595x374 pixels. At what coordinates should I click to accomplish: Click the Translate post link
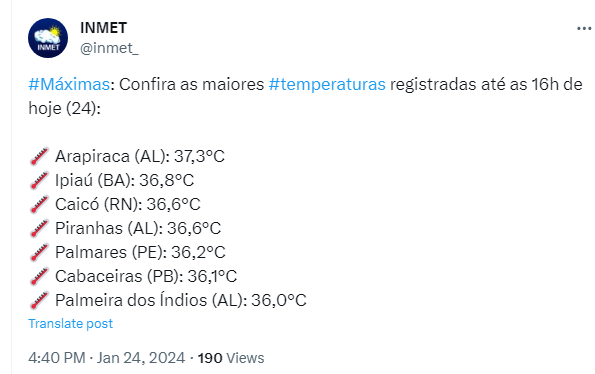click(x=71, y=324)
